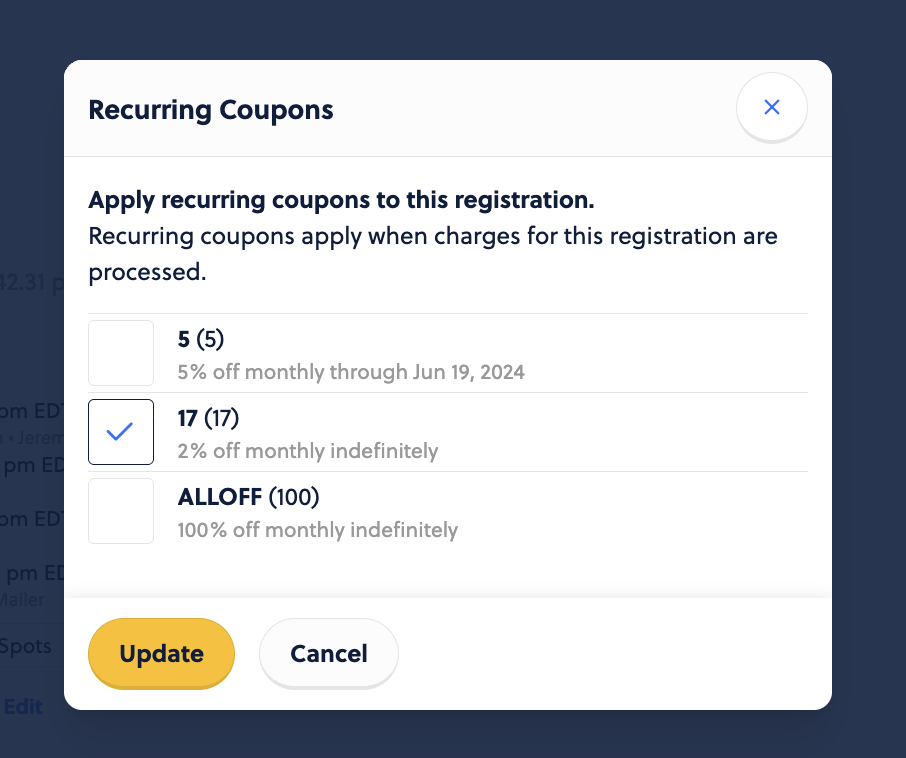Click "5% off monthly through Jun 19, 2024" text
Image resolution: width=906 pixels, height=758 pixels.
[x=351, y=372]
